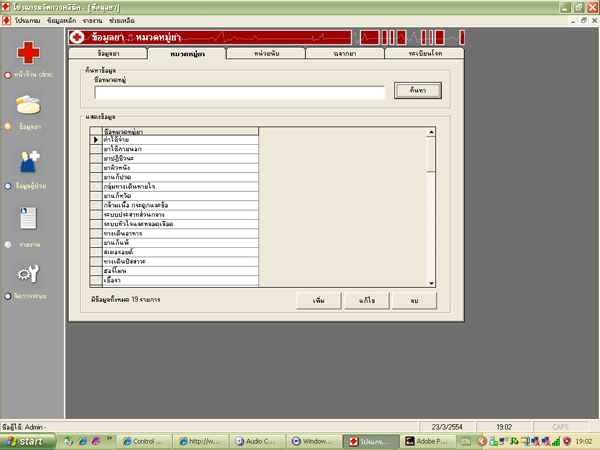Select the ข้อมูลผู้ป่วย radio indicator in sidebar
Image resolution: width=600 pixels, height=450 pixels.
coord(7,185)
